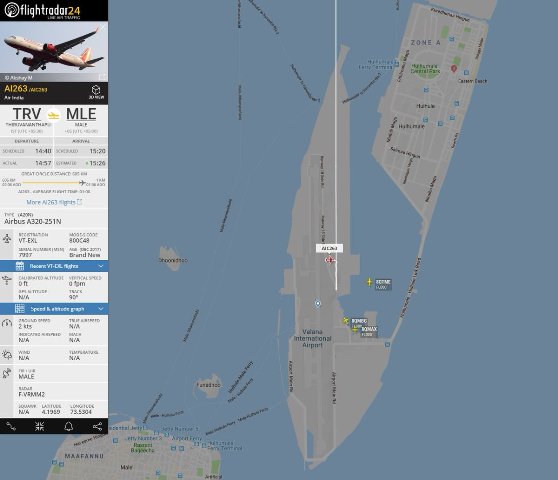The image size is (558, 480).
Task: Select the AI263 aircraft icon on the map
Action: 330,260
